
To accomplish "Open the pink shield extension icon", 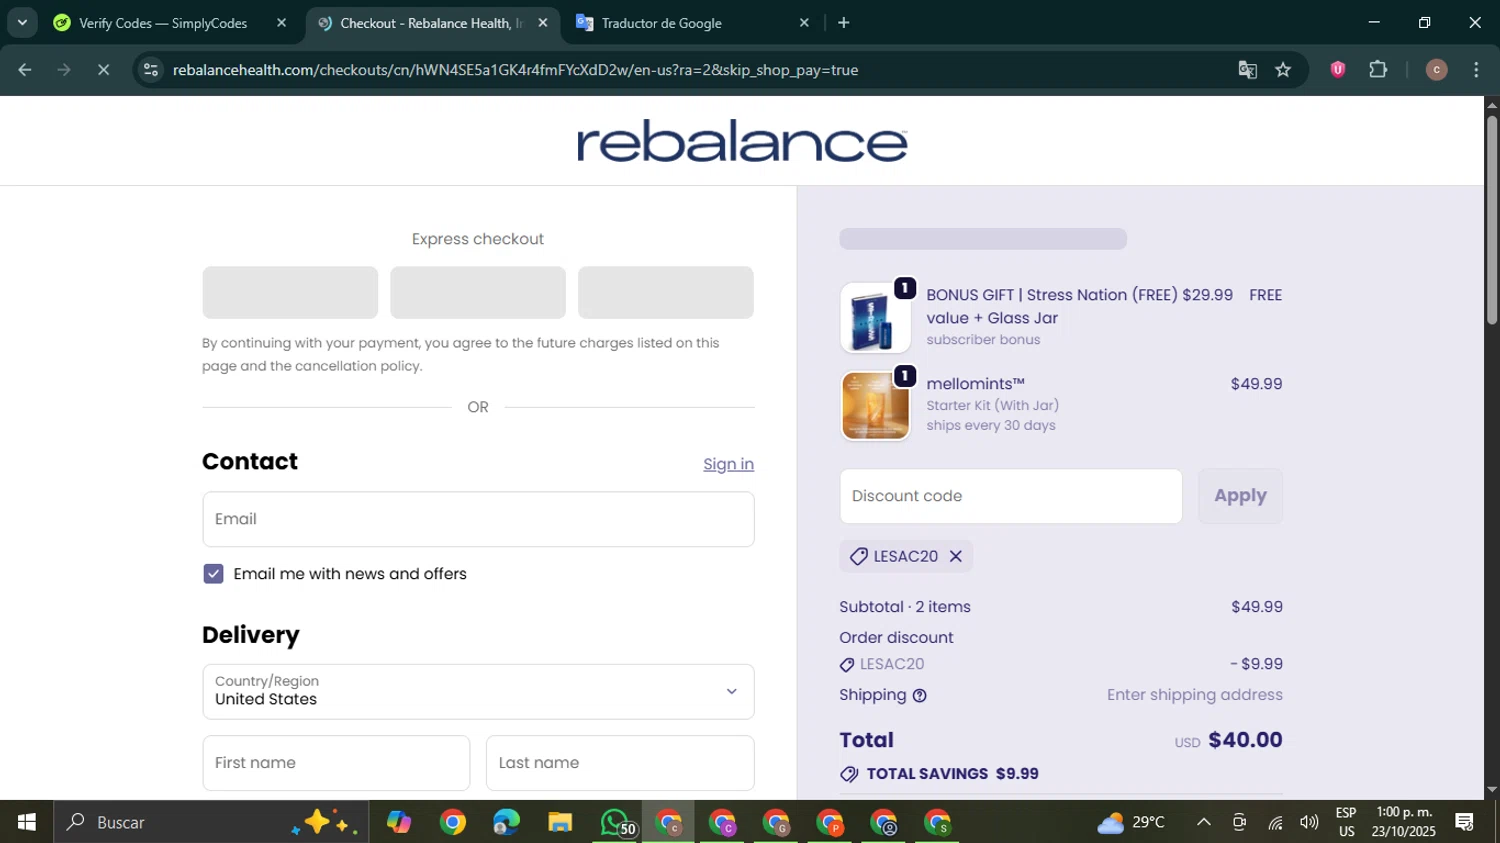I will coord(1338,70).
